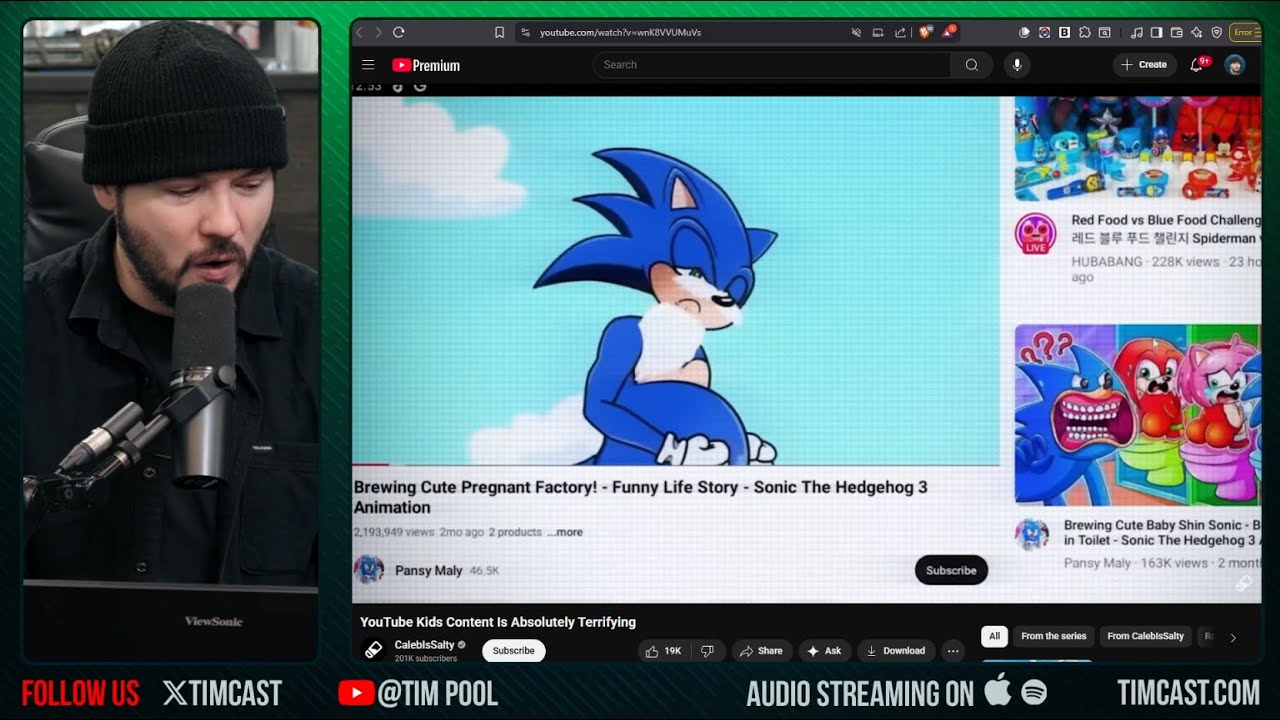The height and width of the screenshot is (720, 1280).
Task: Open the site settings icon in the address bar
Action: (x=525, y=32)
